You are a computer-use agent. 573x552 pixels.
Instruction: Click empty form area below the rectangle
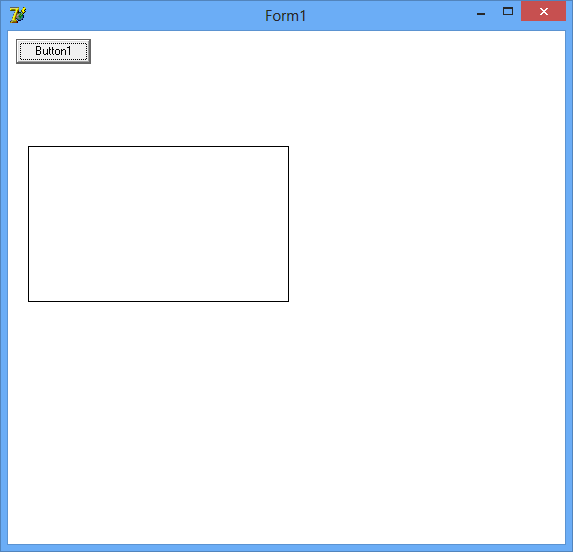(x=158, y=422)
